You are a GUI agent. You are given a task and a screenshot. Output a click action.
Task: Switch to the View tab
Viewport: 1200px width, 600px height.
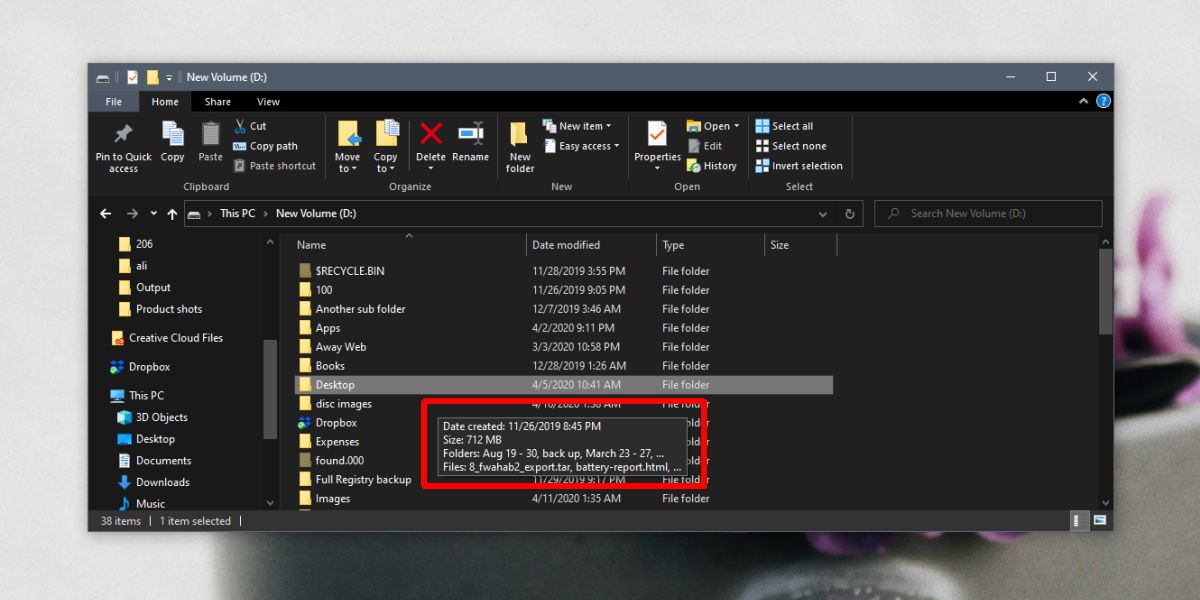267,101
